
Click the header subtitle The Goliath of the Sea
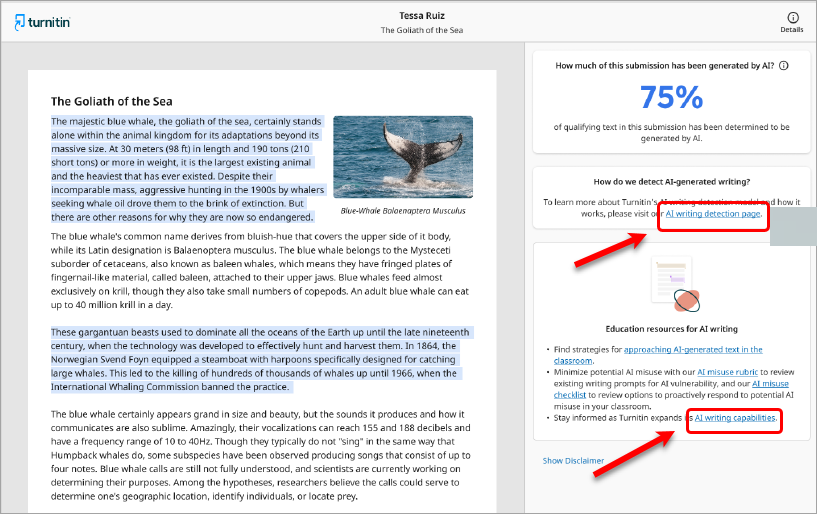tap(422, 30)
